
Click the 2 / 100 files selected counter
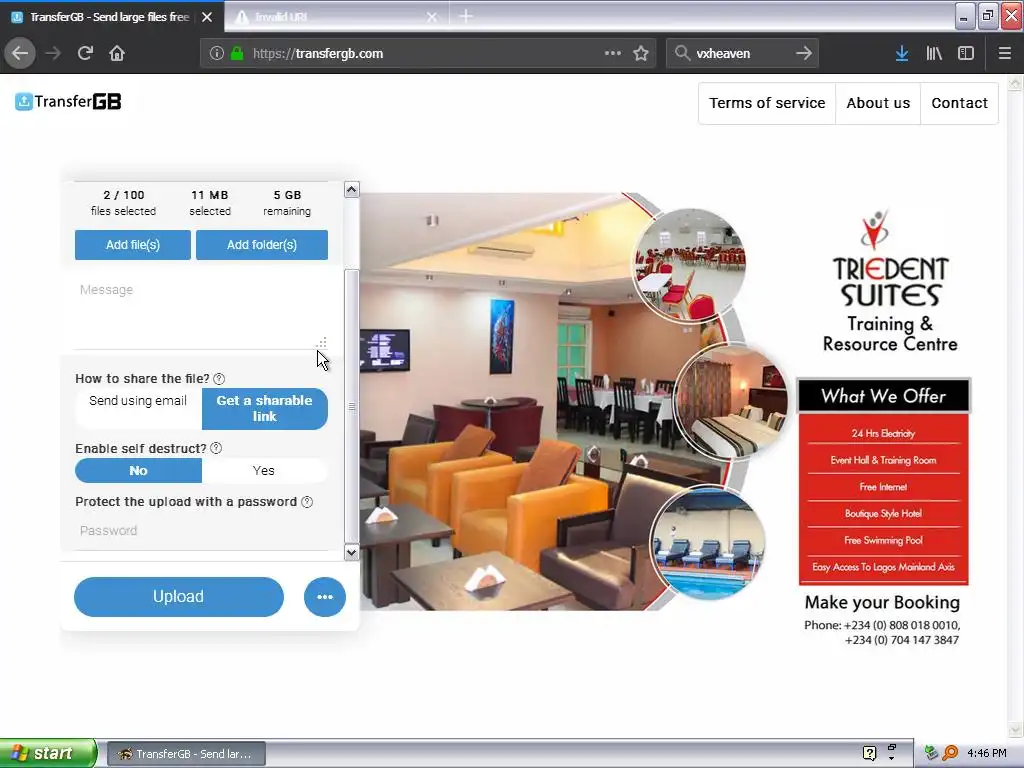tap(123, 202)
